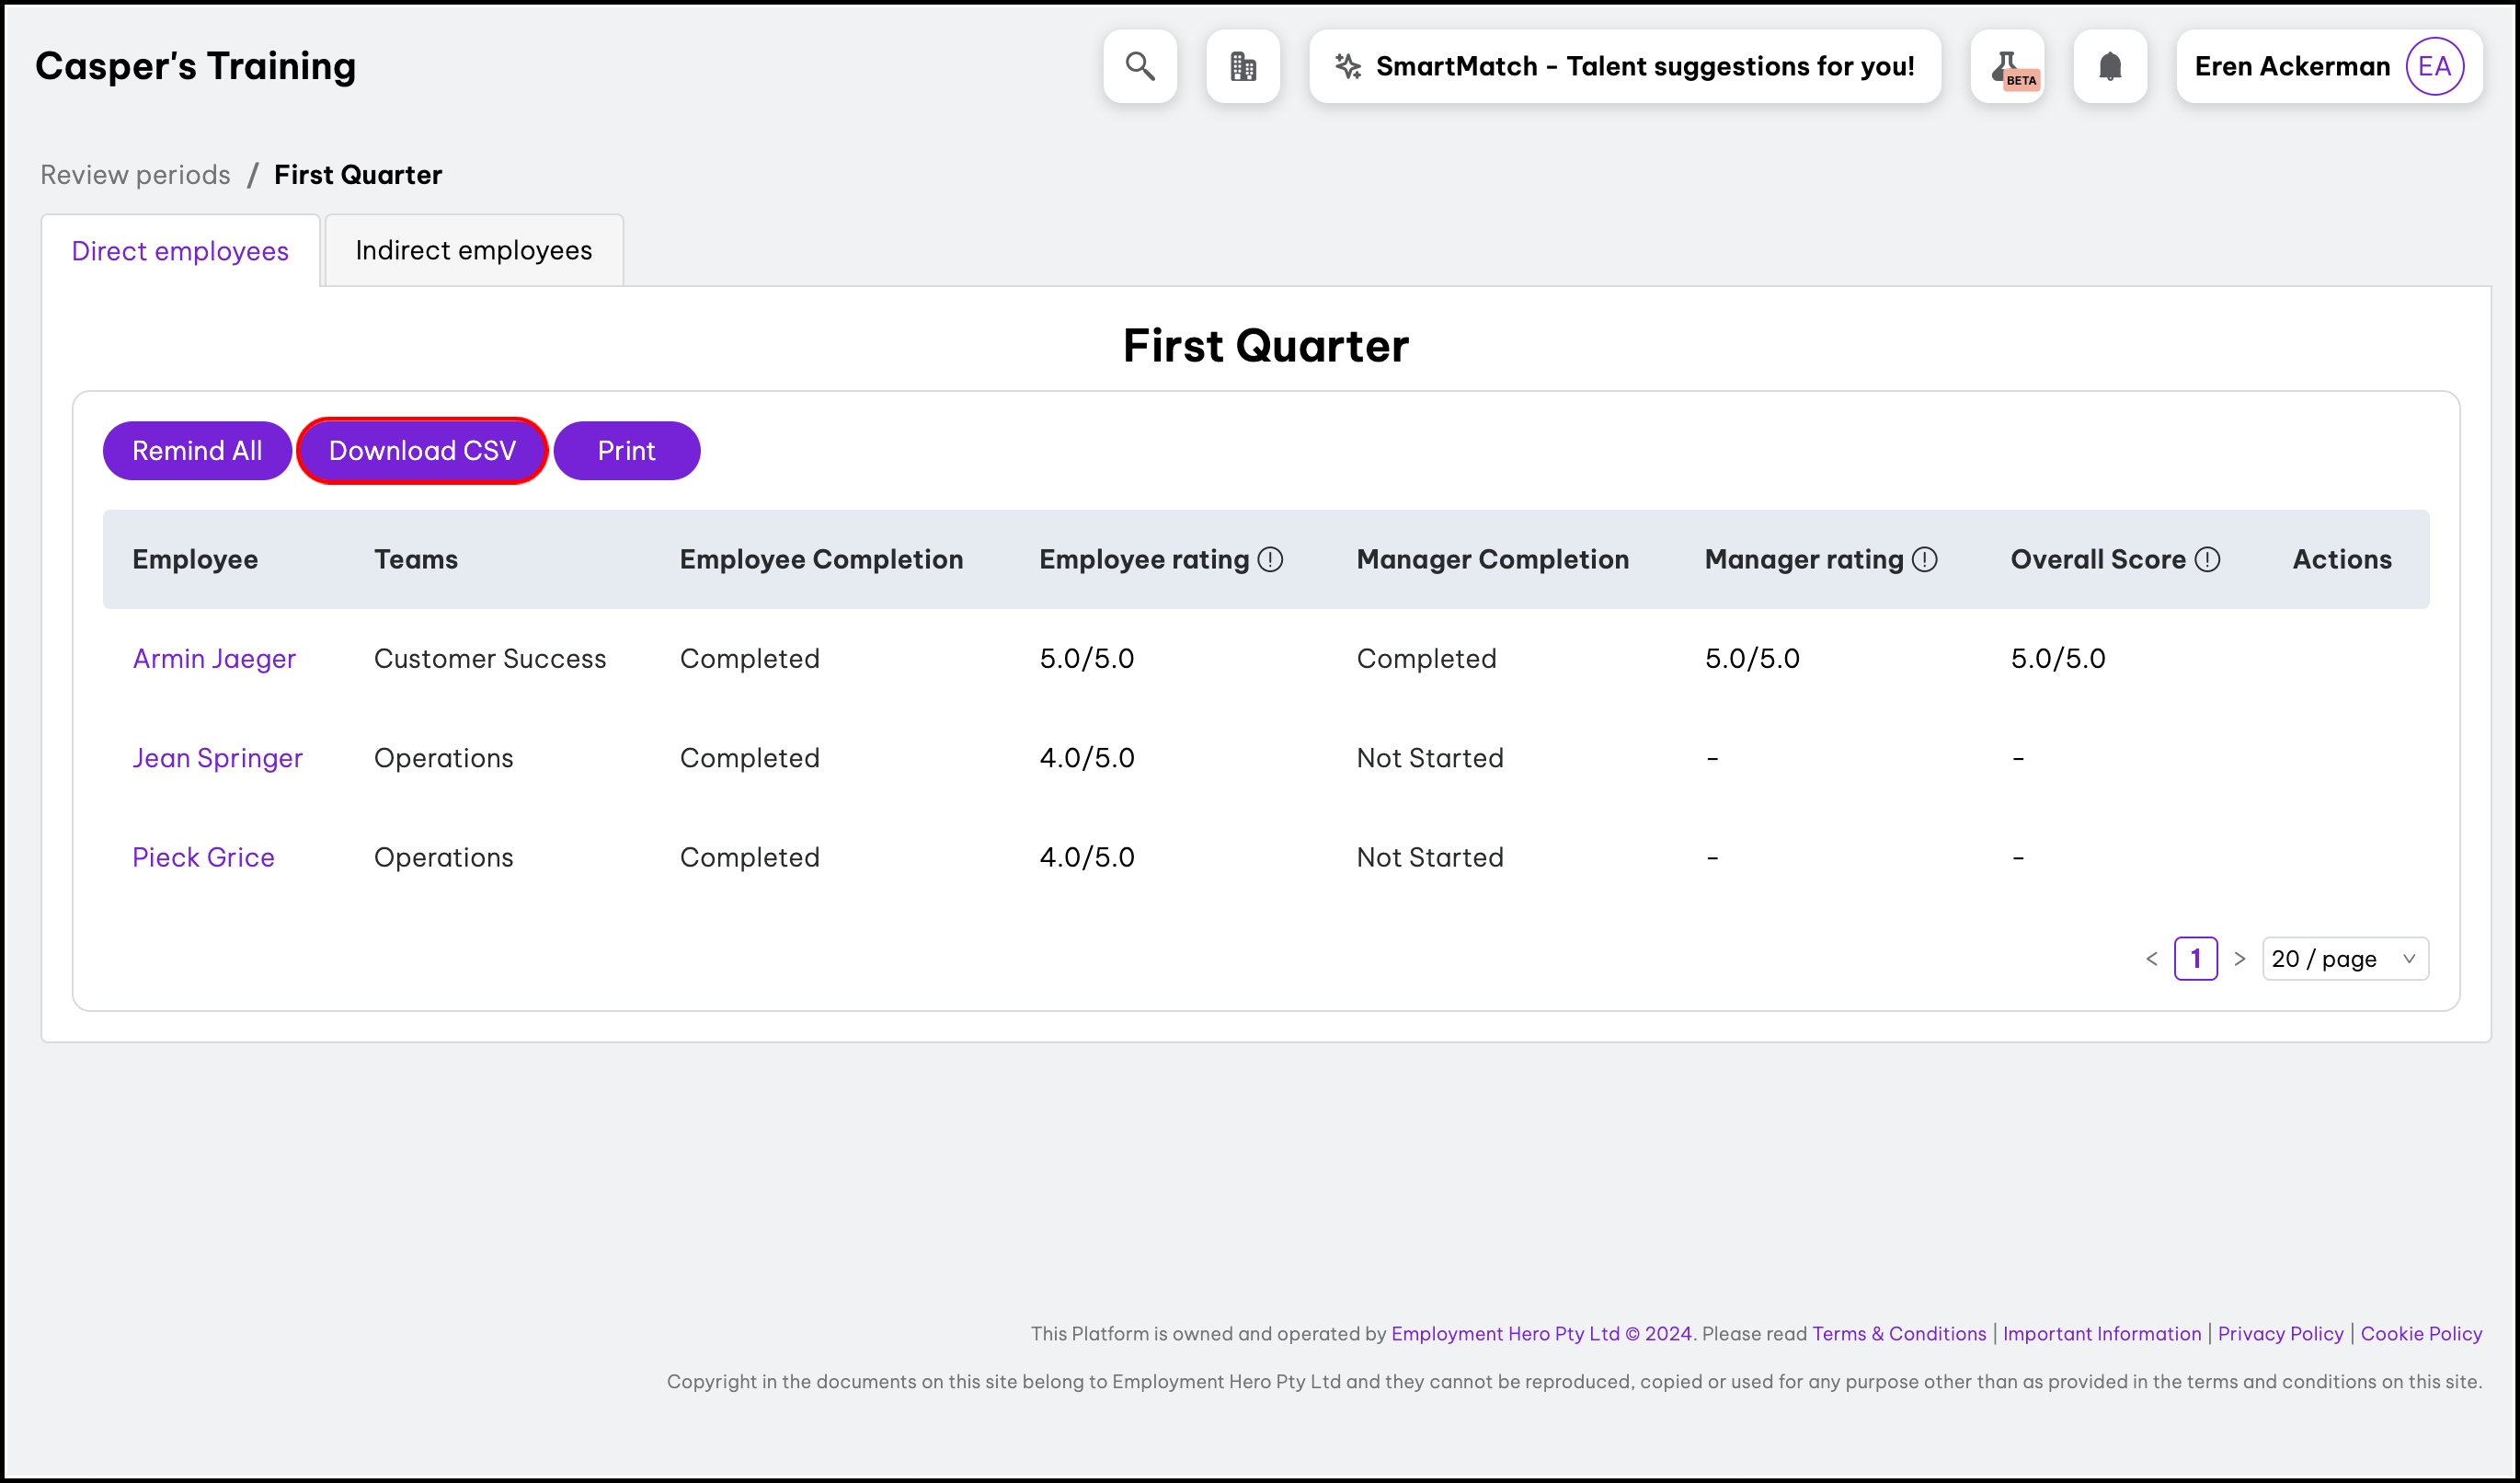Open SmartMatch talent suggestions
2520x1483 pixels.
tap(1625, 66)
